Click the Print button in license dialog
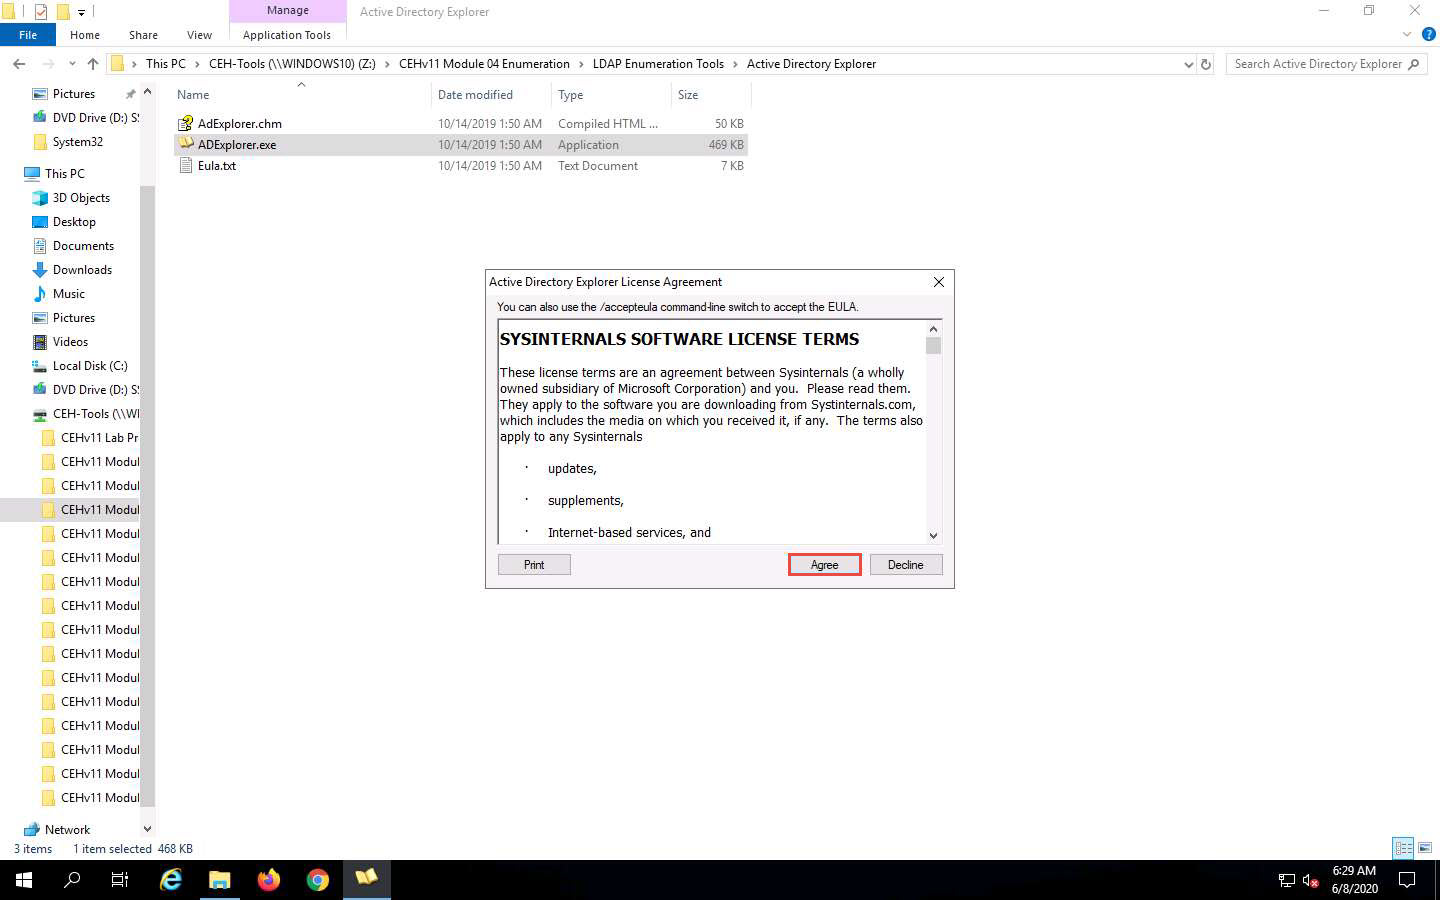 (x=534, y=565)
